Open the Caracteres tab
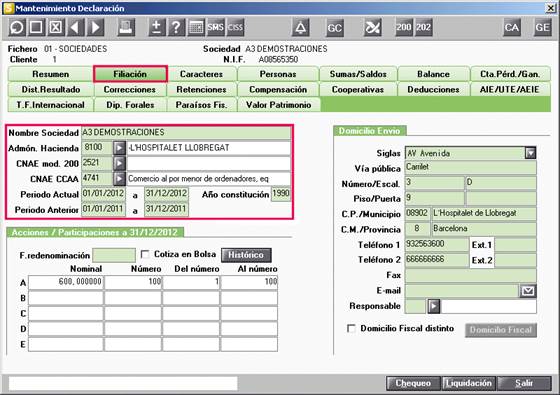Viewport: 560px width, 395px height. 201,74
